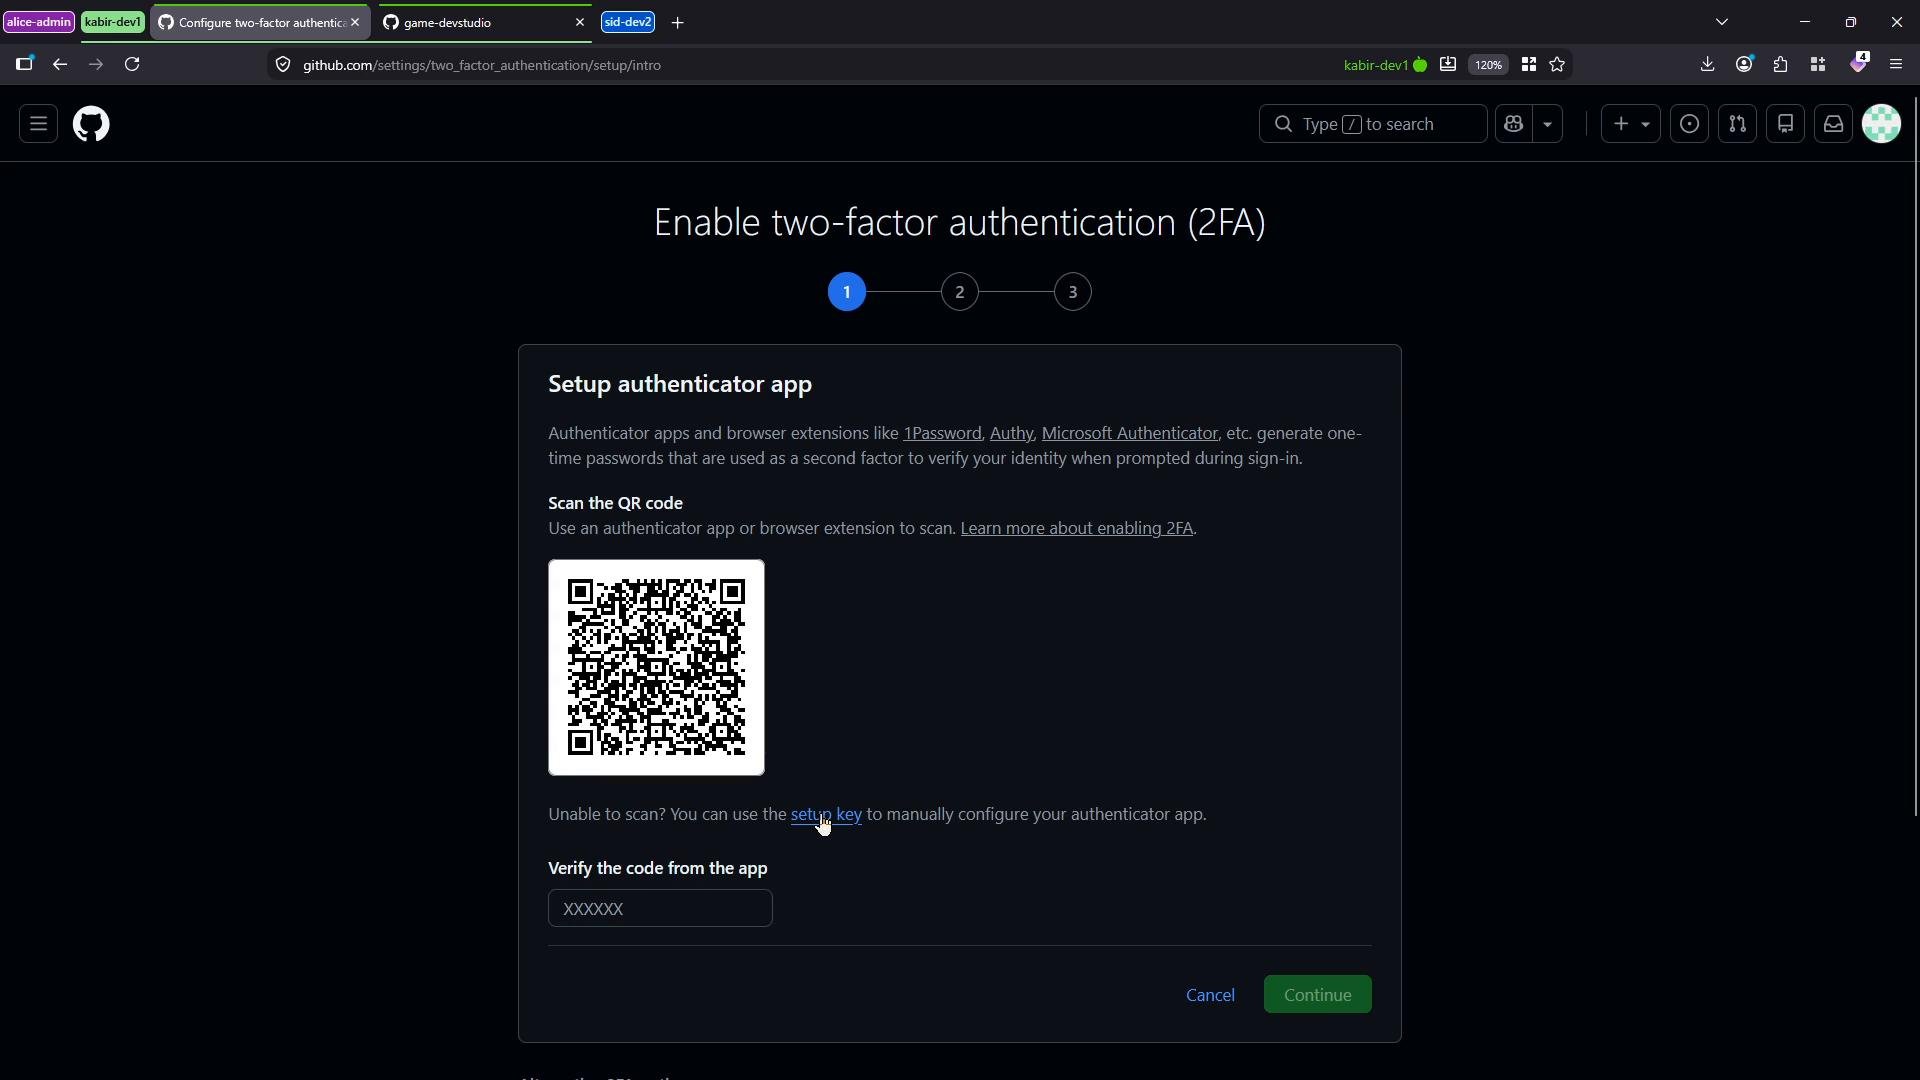Screen dimensions: 1920x1080
Task: Open the containers grid toolbar icon
Action: click(x=1818, y=65)
